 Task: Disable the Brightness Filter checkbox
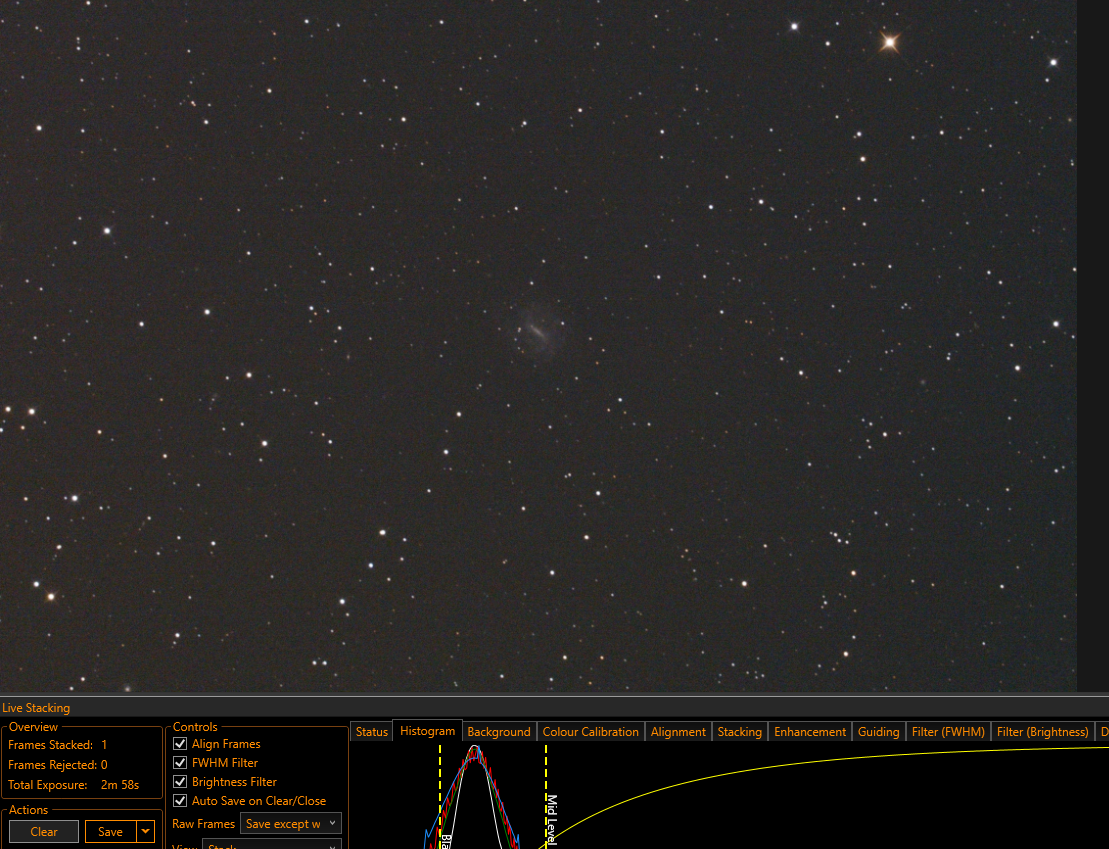coord(180,782)
